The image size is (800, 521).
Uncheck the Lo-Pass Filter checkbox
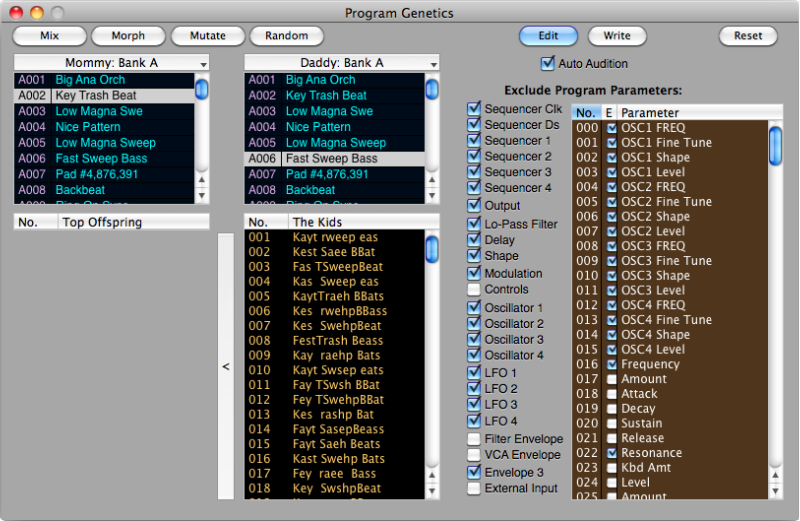coord(474,225)
